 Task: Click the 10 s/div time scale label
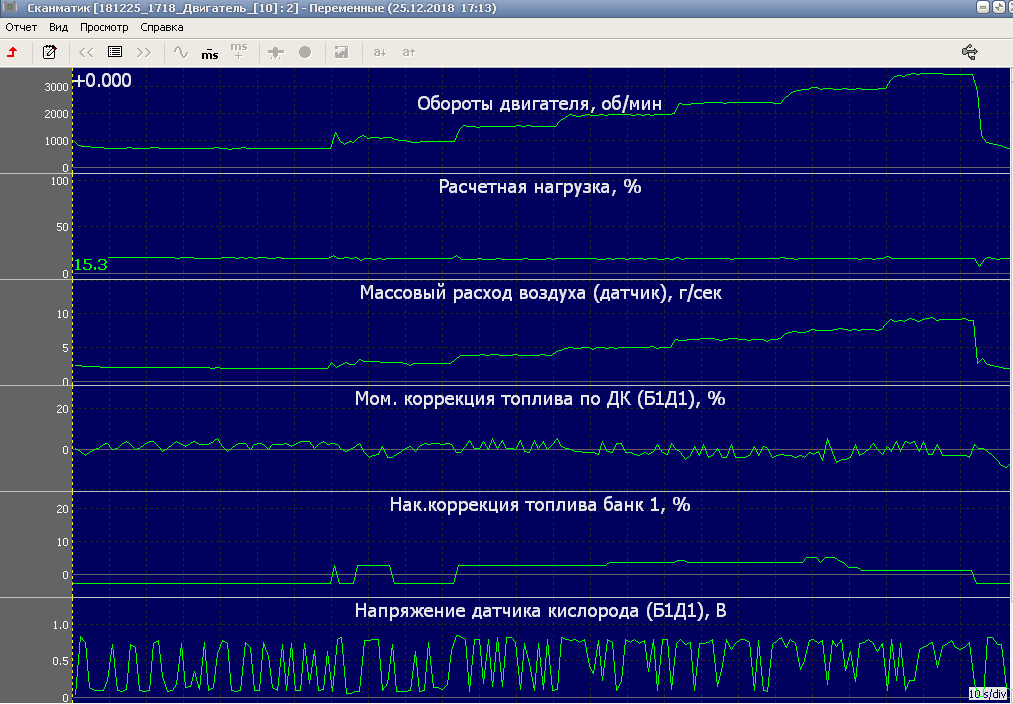click(x=988, y=693)
